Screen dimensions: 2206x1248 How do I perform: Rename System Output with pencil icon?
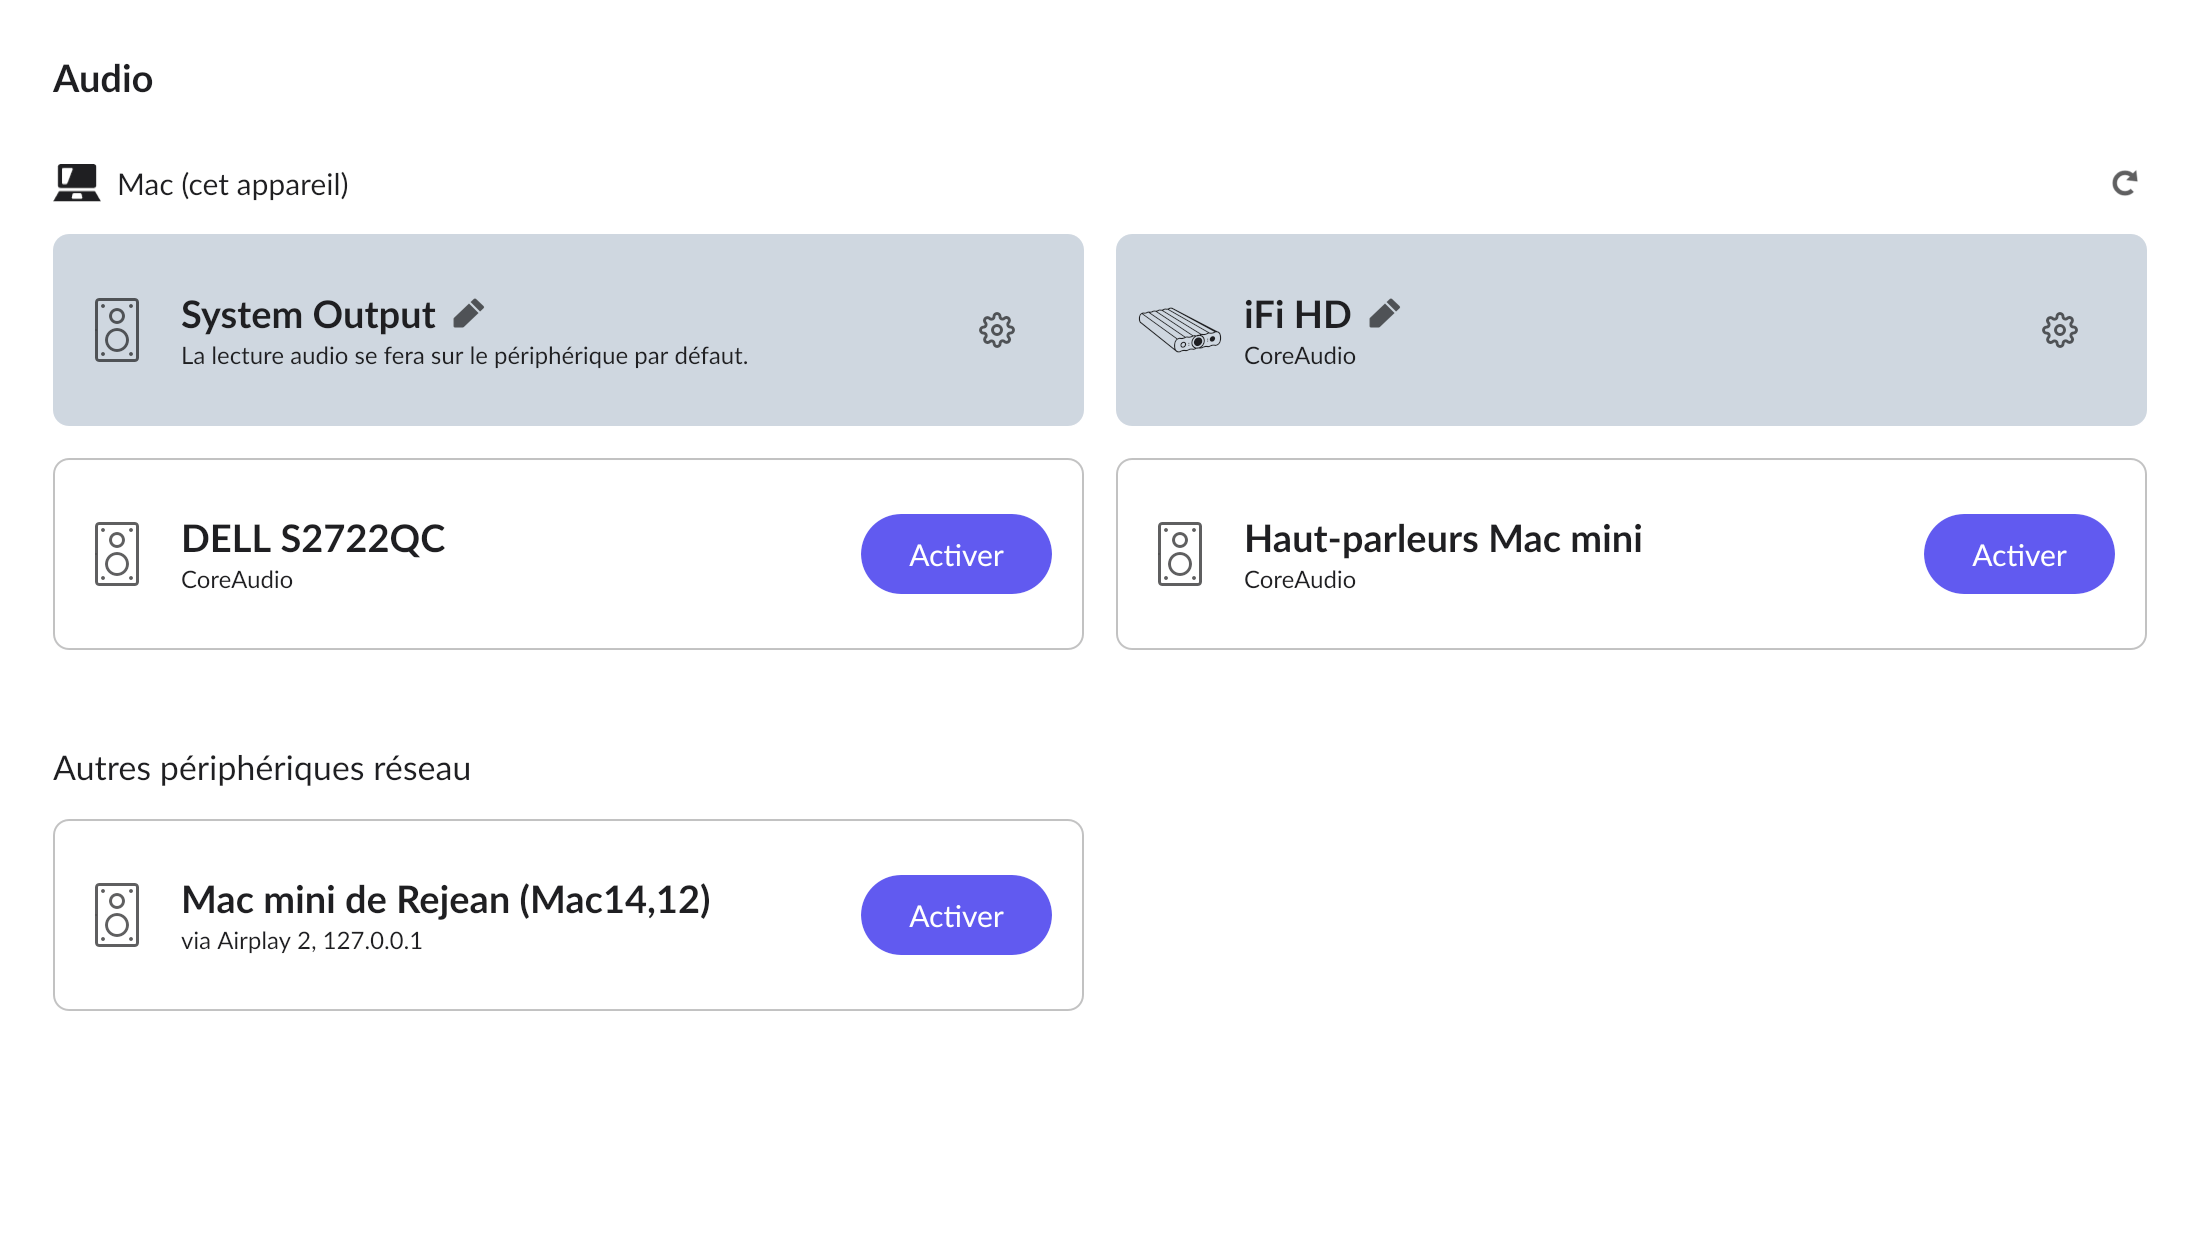click(468, 314)
